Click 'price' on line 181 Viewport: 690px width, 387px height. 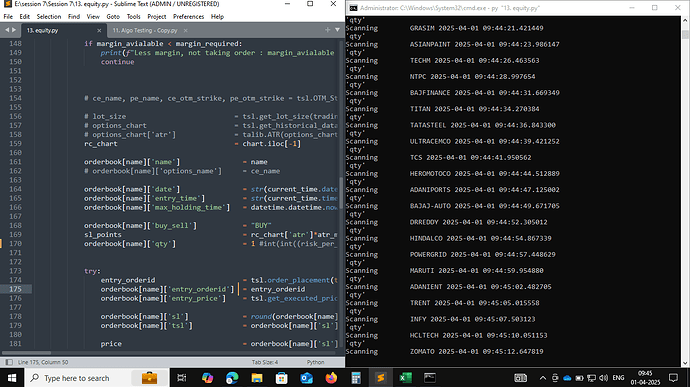(111, 343)
